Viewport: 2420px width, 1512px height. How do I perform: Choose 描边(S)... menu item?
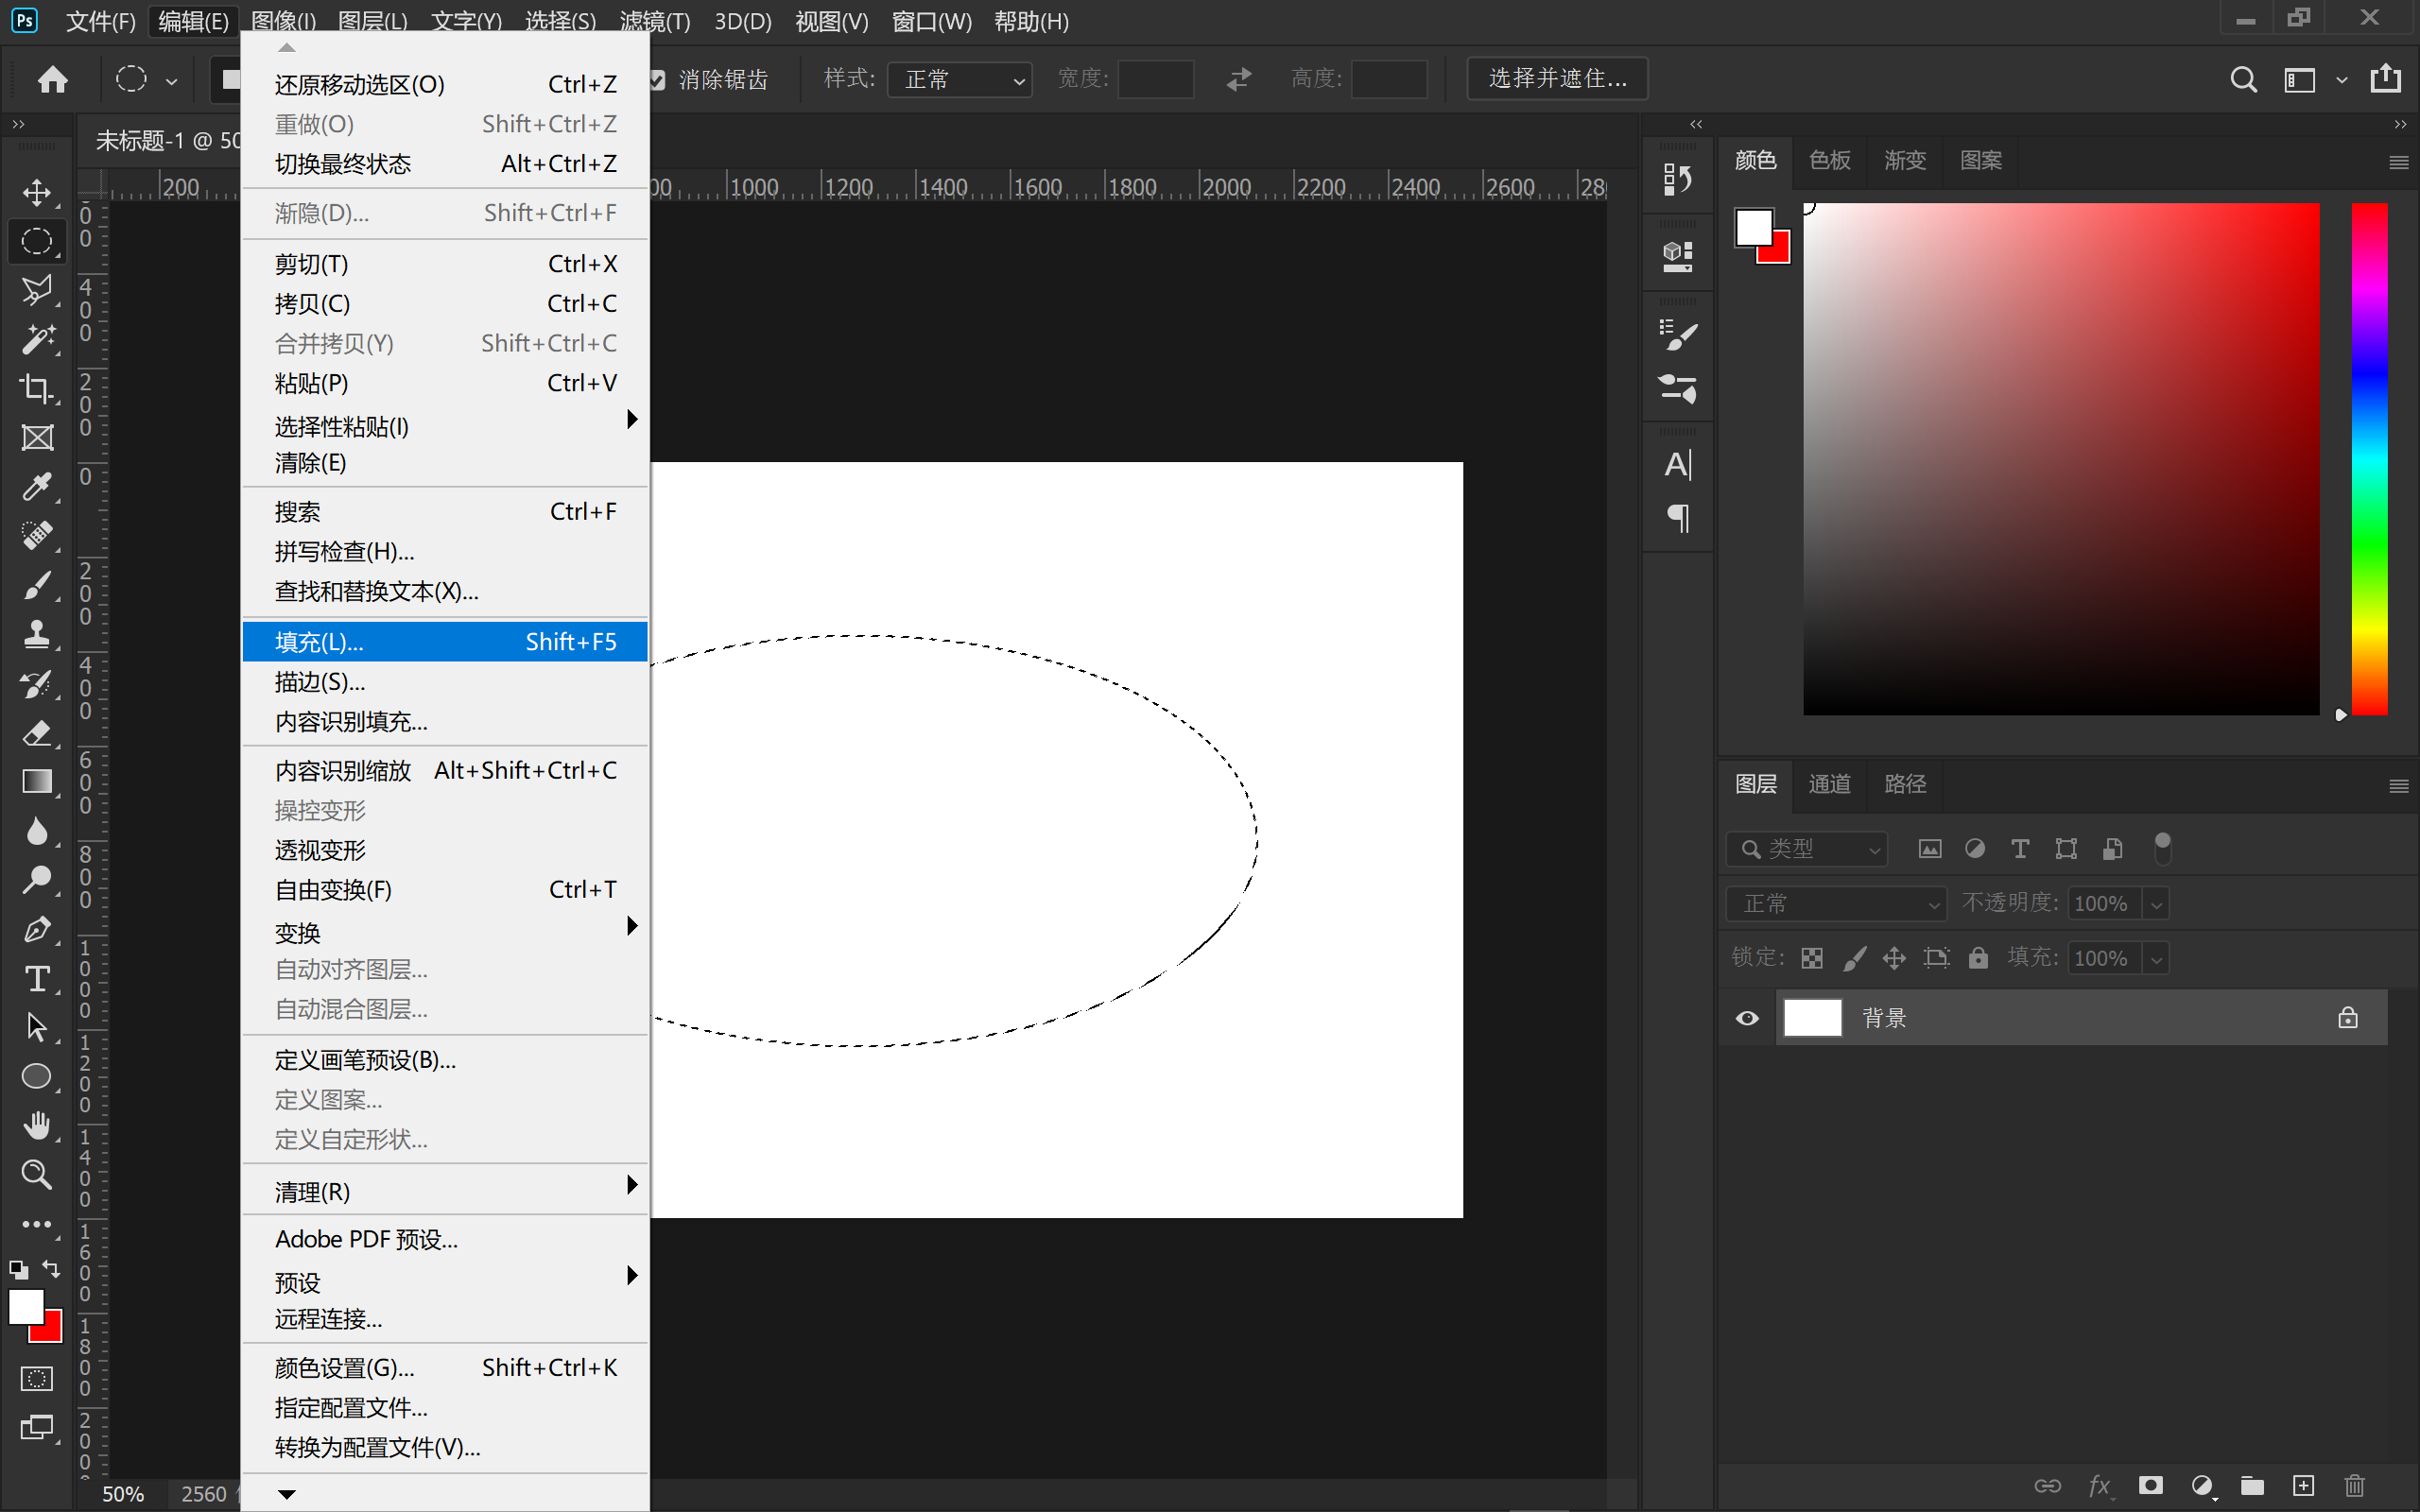point(445,681)
